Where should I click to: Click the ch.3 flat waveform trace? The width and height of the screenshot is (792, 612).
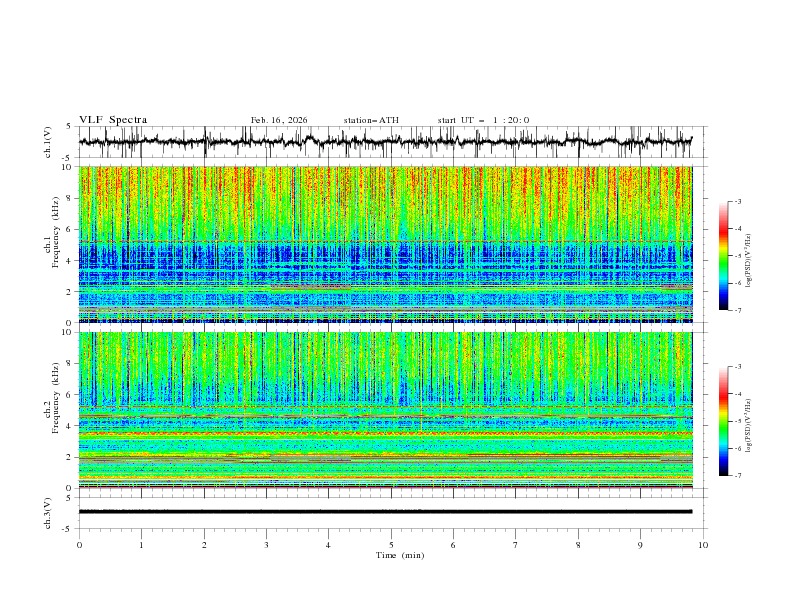385,512
